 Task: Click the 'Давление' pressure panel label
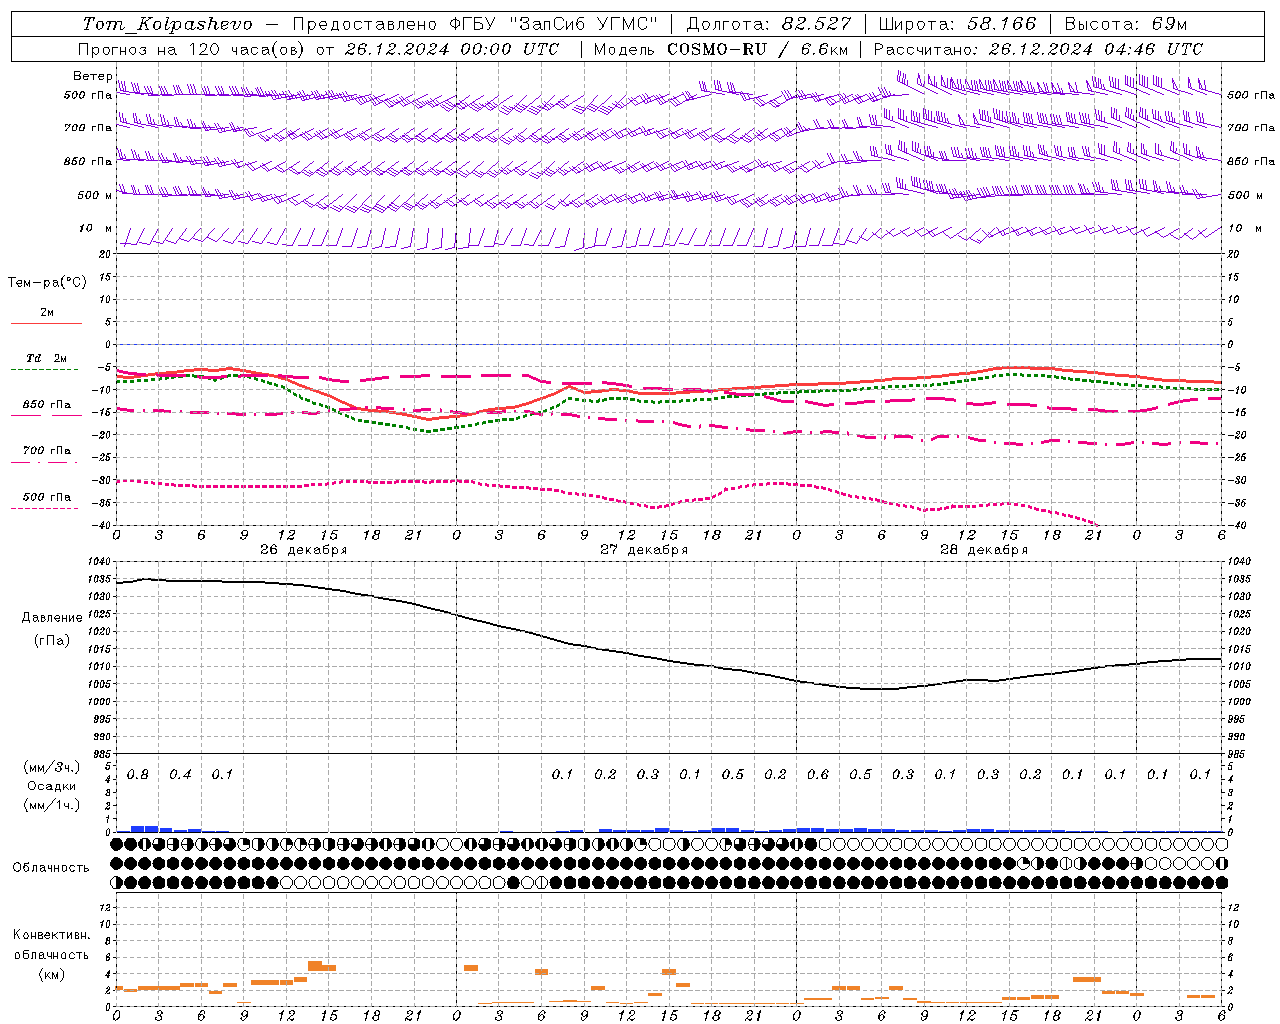tap(52, 618)
